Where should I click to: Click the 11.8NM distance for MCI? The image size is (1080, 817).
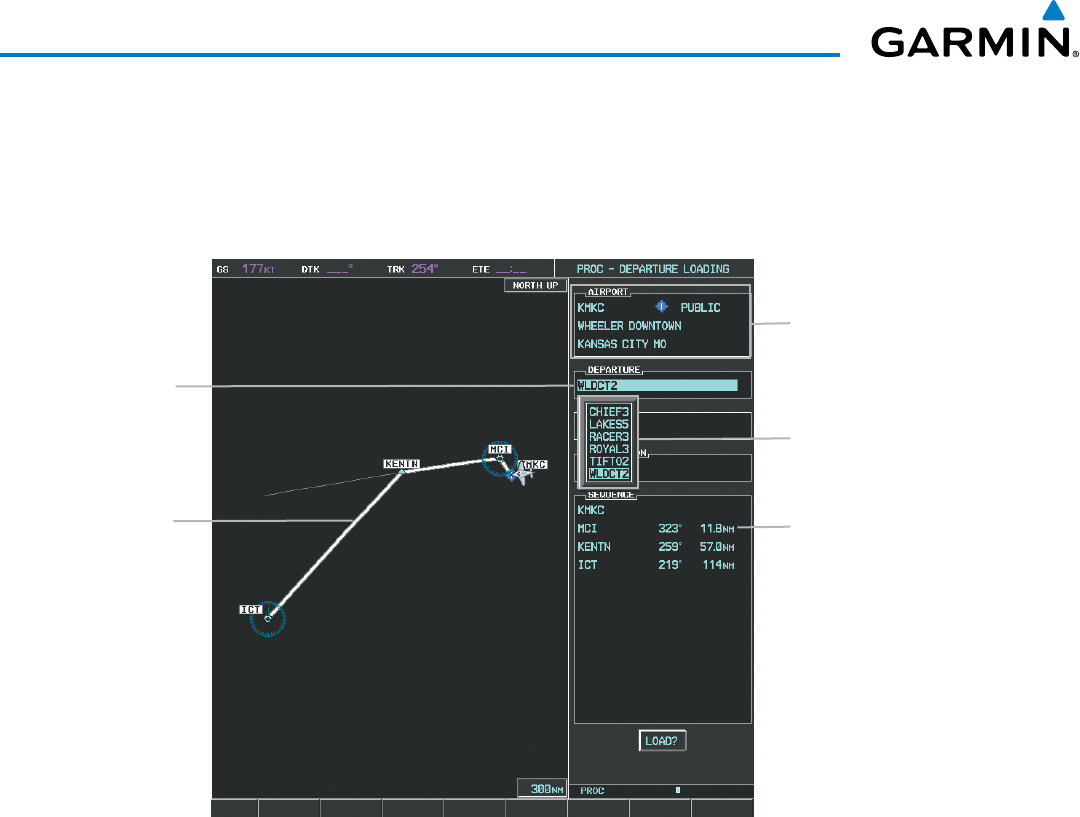click(x=717, y=528)
